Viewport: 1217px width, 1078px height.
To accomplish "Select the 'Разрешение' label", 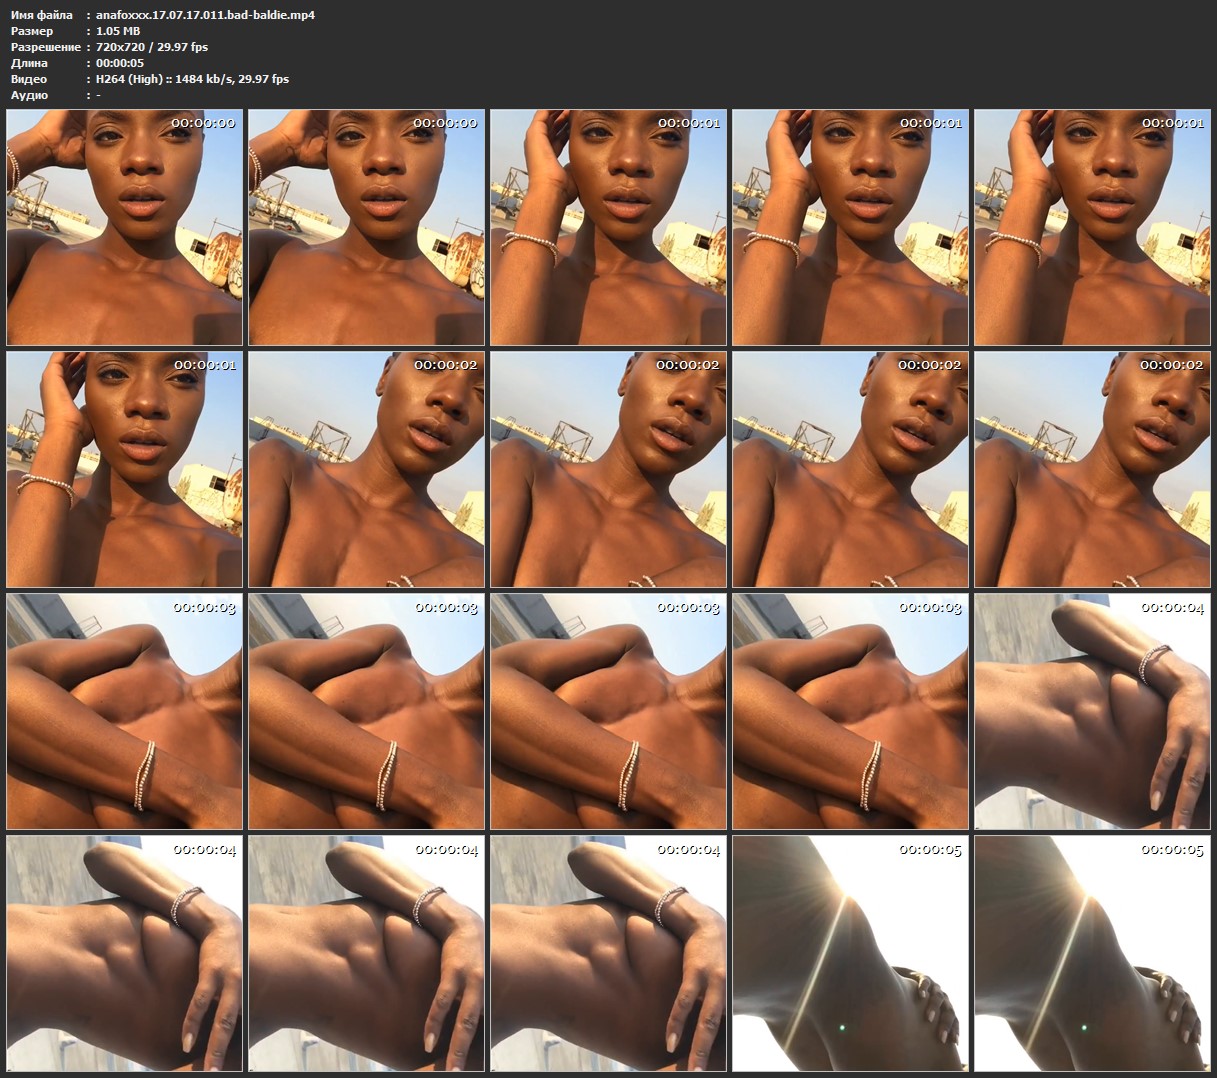I will [45, 47].
